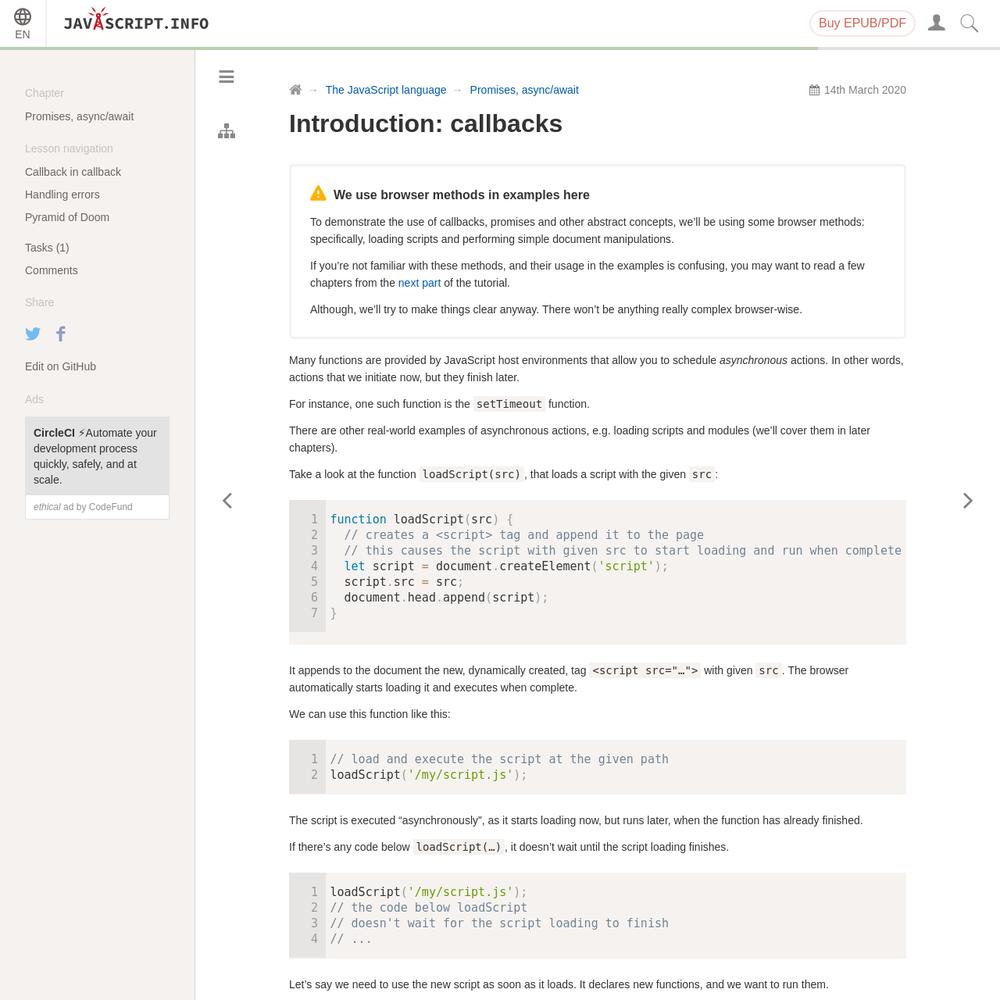Click 'ethical ad by CodeFund' link
The image size is (1000, 1000).
[83, 507]
